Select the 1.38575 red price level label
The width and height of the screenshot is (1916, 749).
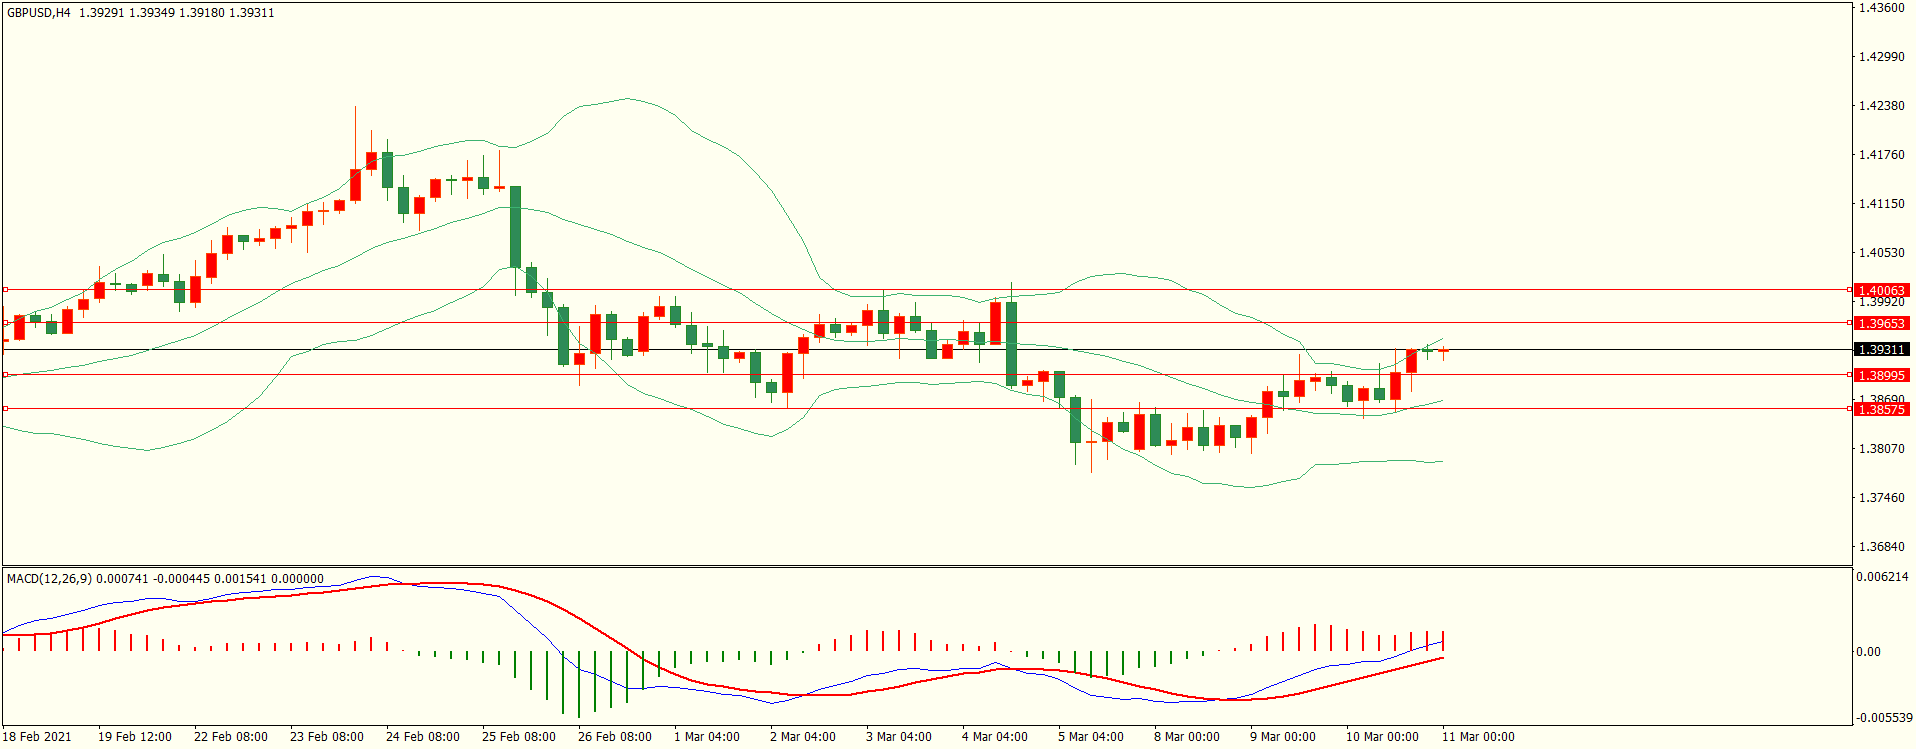[x=1881, y=410]
